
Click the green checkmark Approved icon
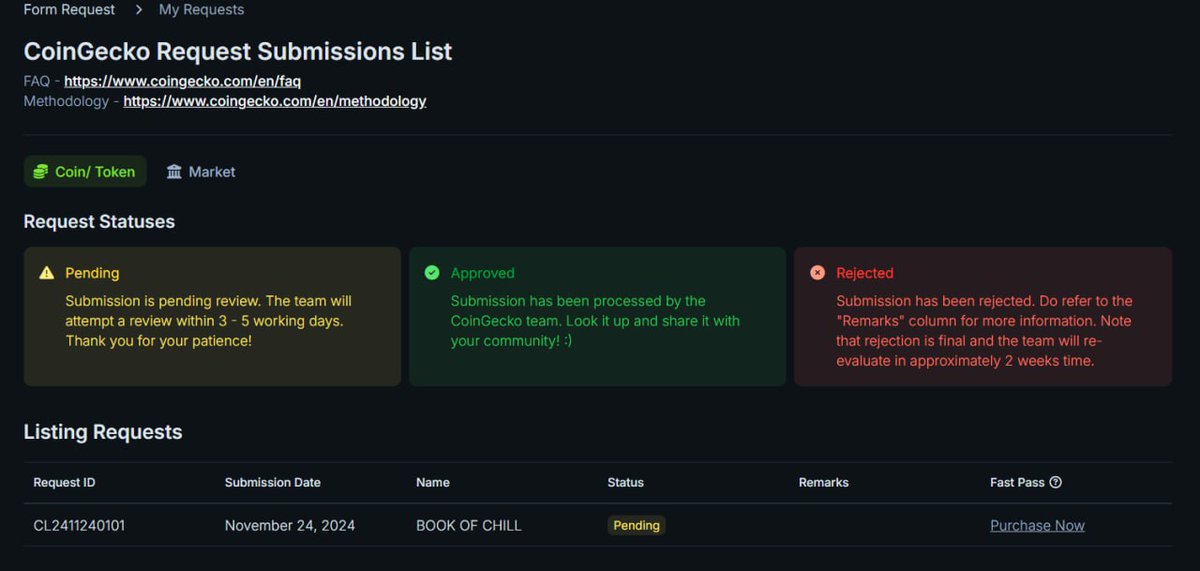pyautogui.click(x=432, y=272)
